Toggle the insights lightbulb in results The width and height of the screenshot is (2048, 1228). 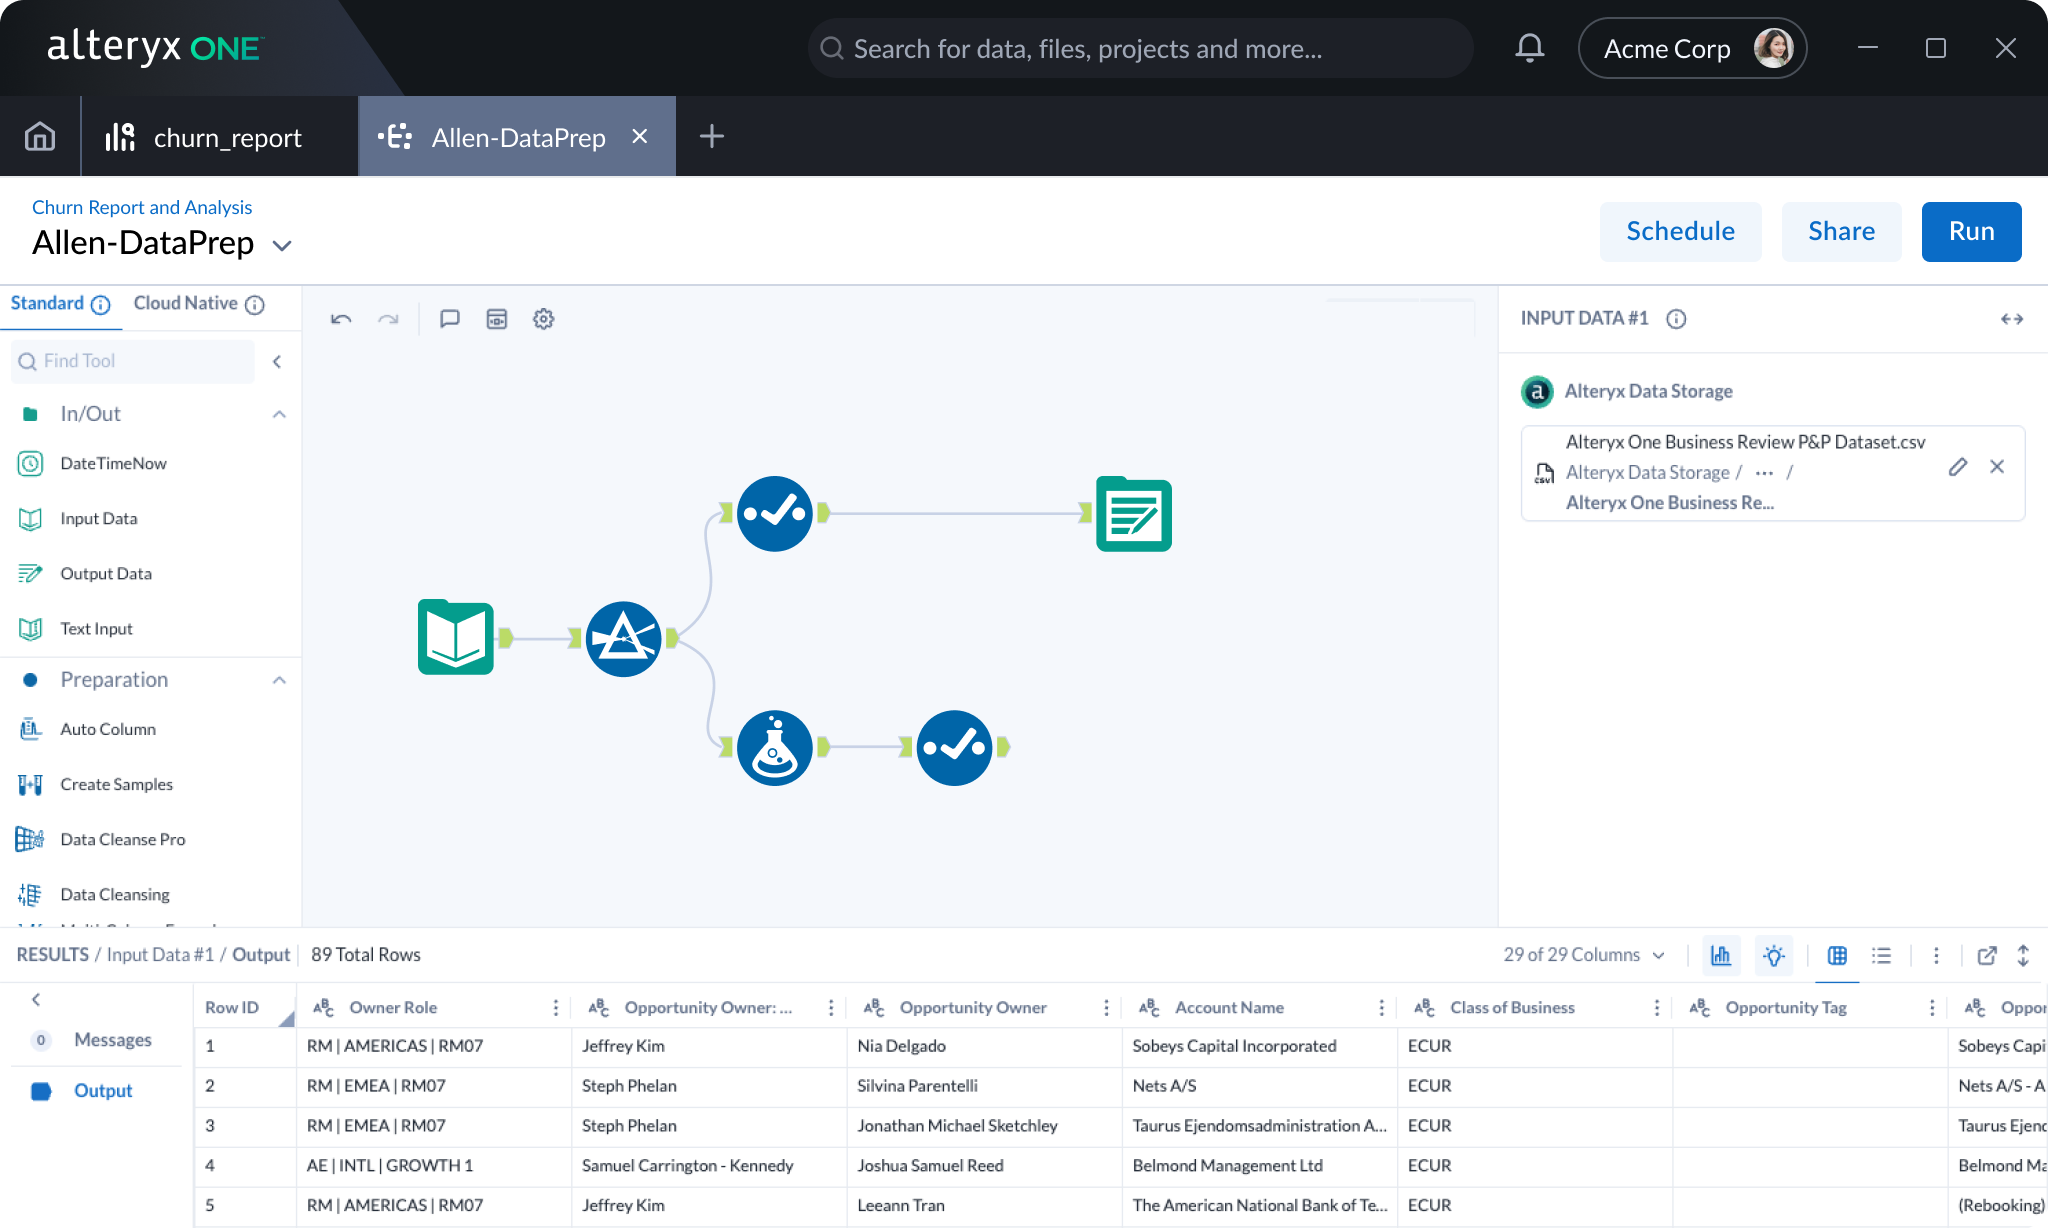click(1774, 955)
